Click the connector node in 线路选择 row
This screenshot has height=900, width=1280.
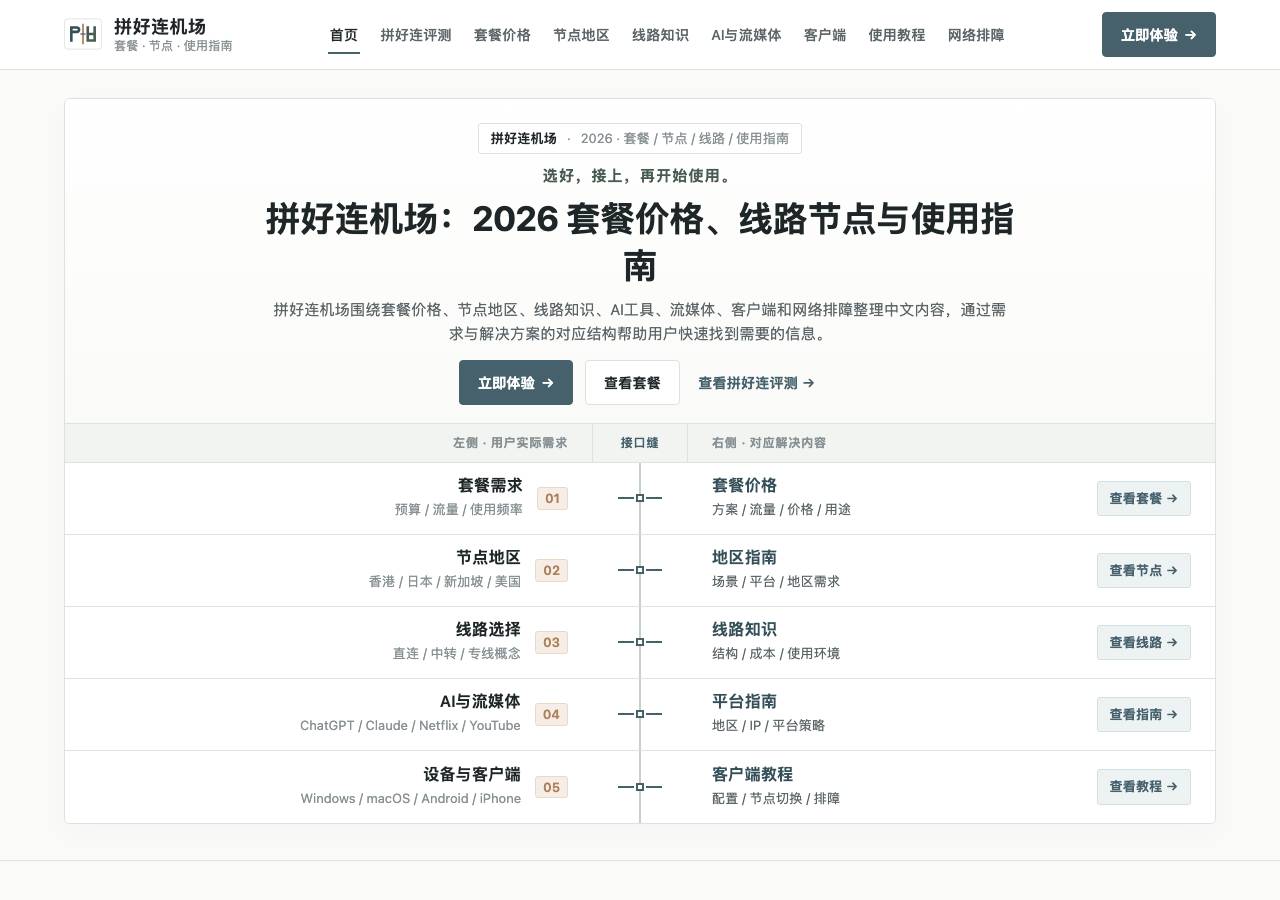click(x=640, y=642)
